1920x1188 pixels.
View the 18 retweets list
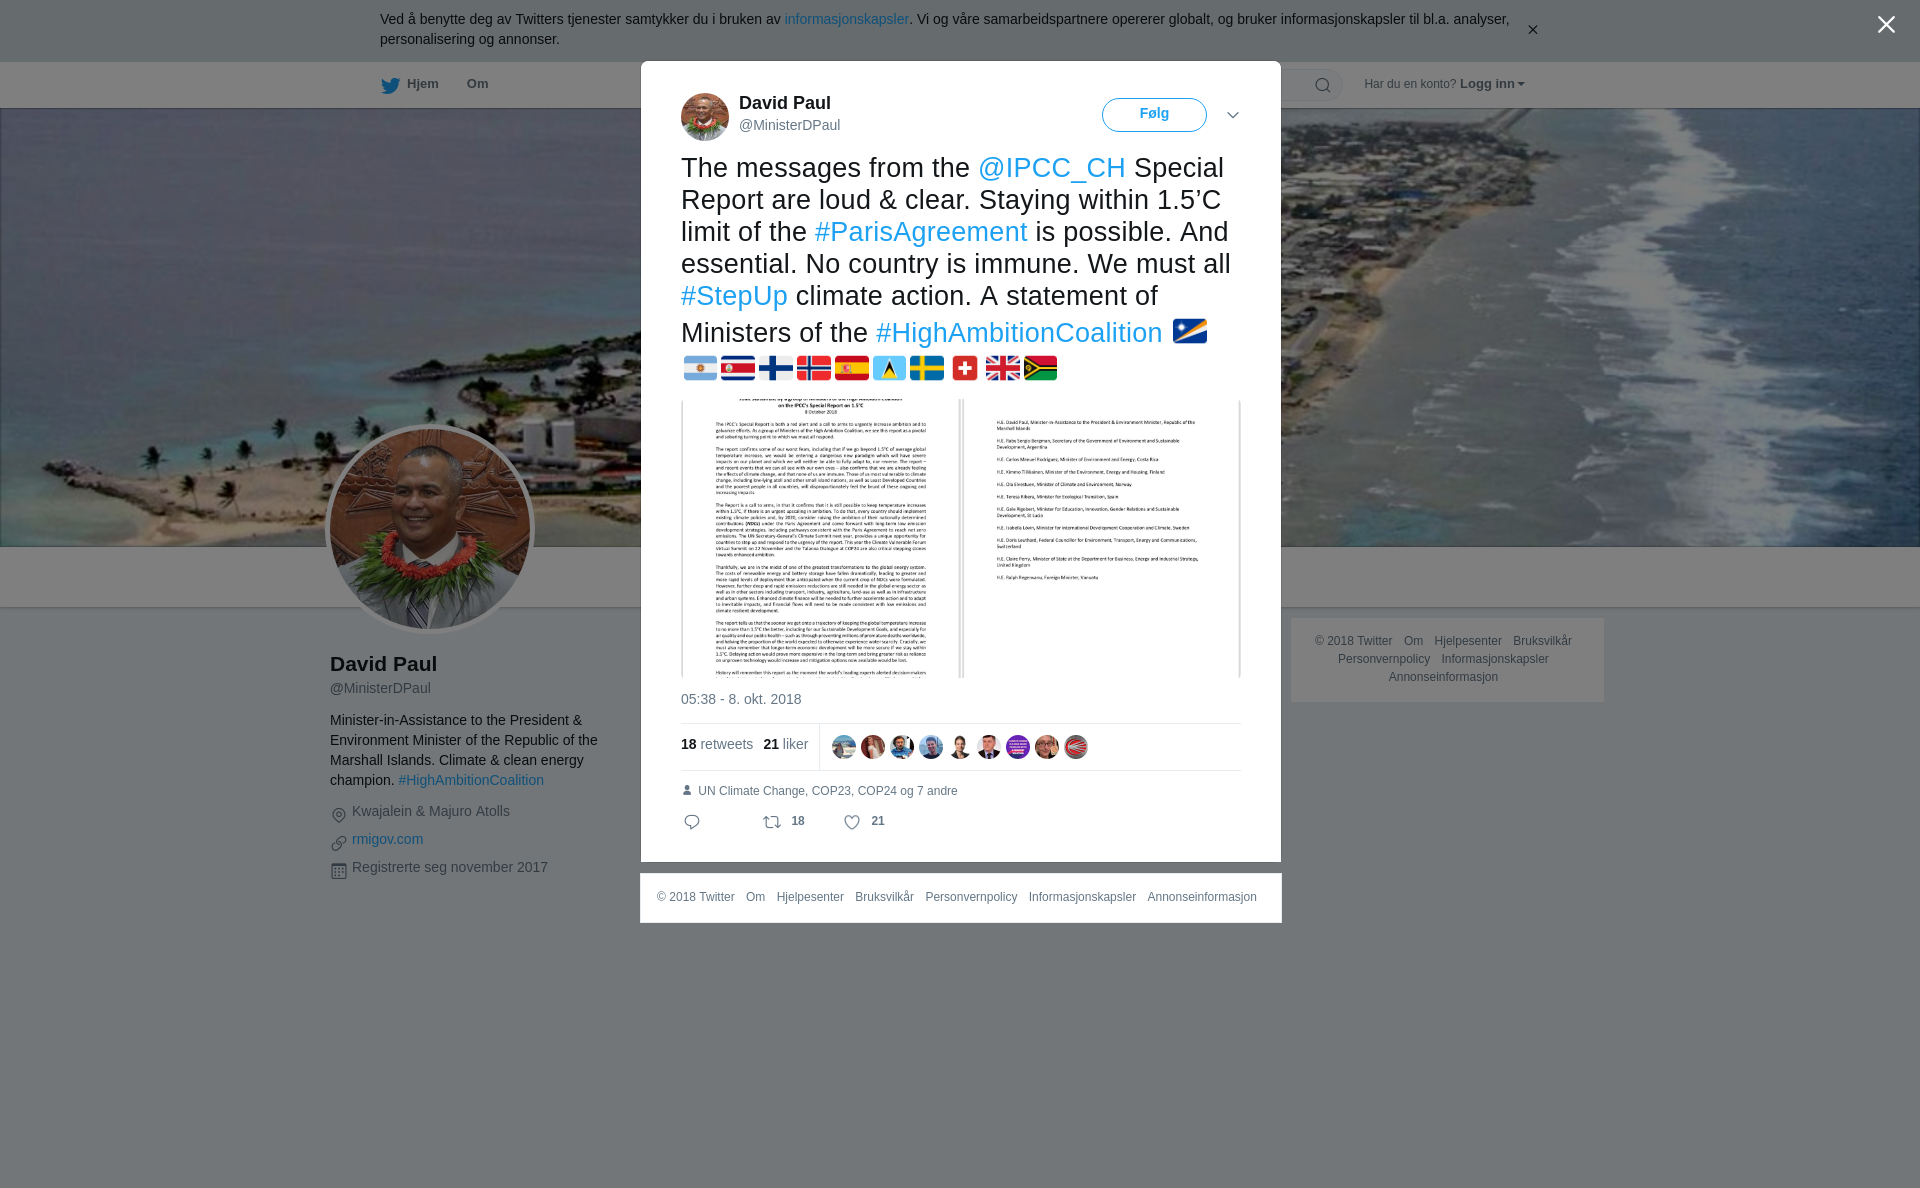click(716, 744)
